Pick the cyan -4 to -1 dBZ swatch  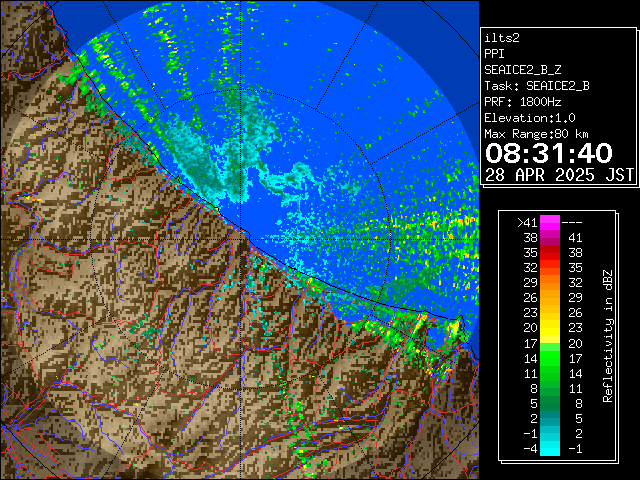tap(550, 449)
